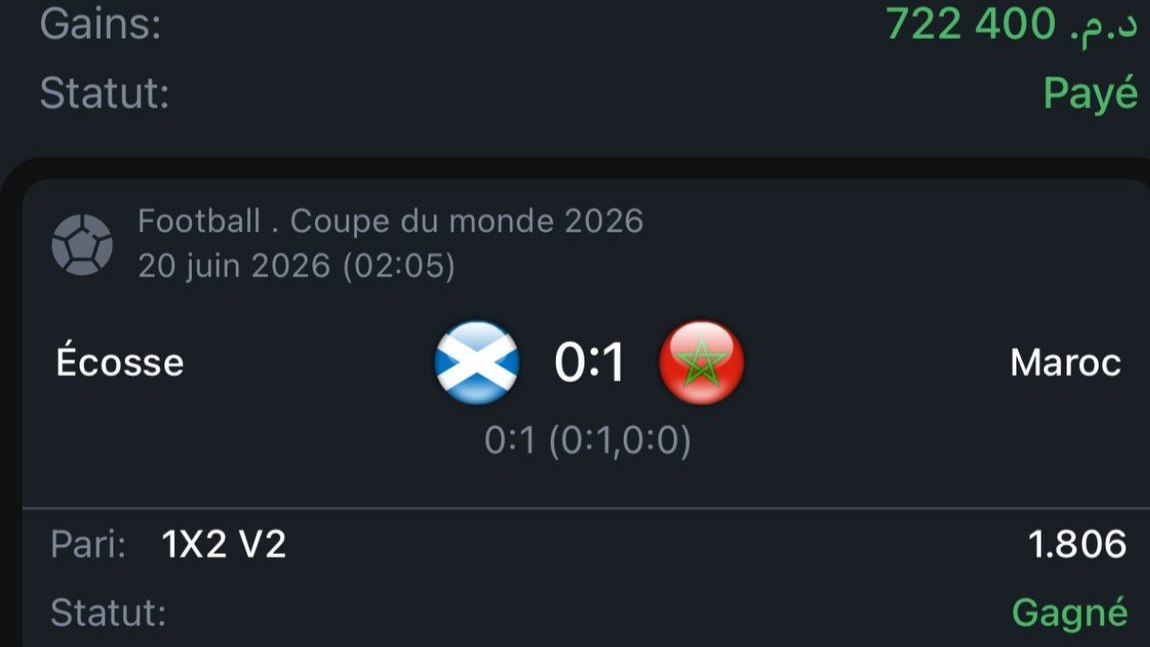Click the 722 400 gains amount
Screen dimensions: 1150x647
[970, 23]
